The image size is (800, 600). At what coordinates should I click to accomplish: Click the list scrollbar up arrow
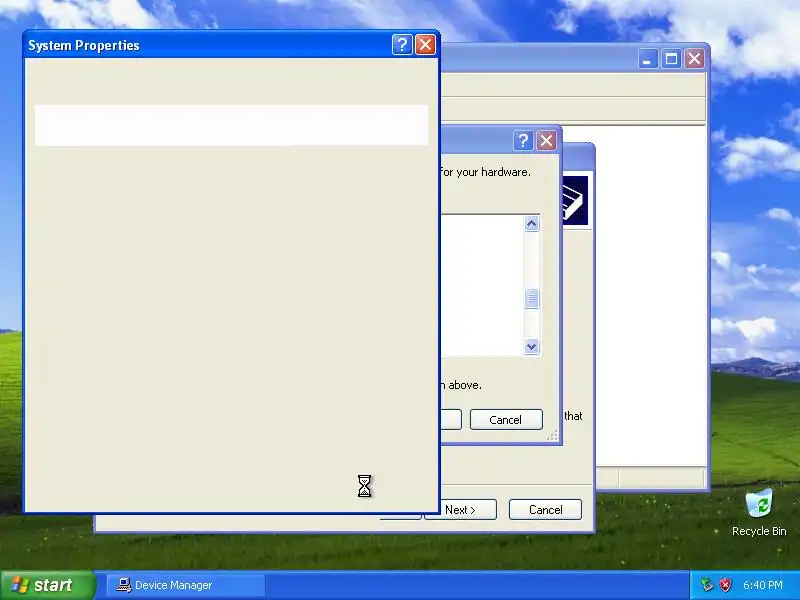tap(531, 223)
